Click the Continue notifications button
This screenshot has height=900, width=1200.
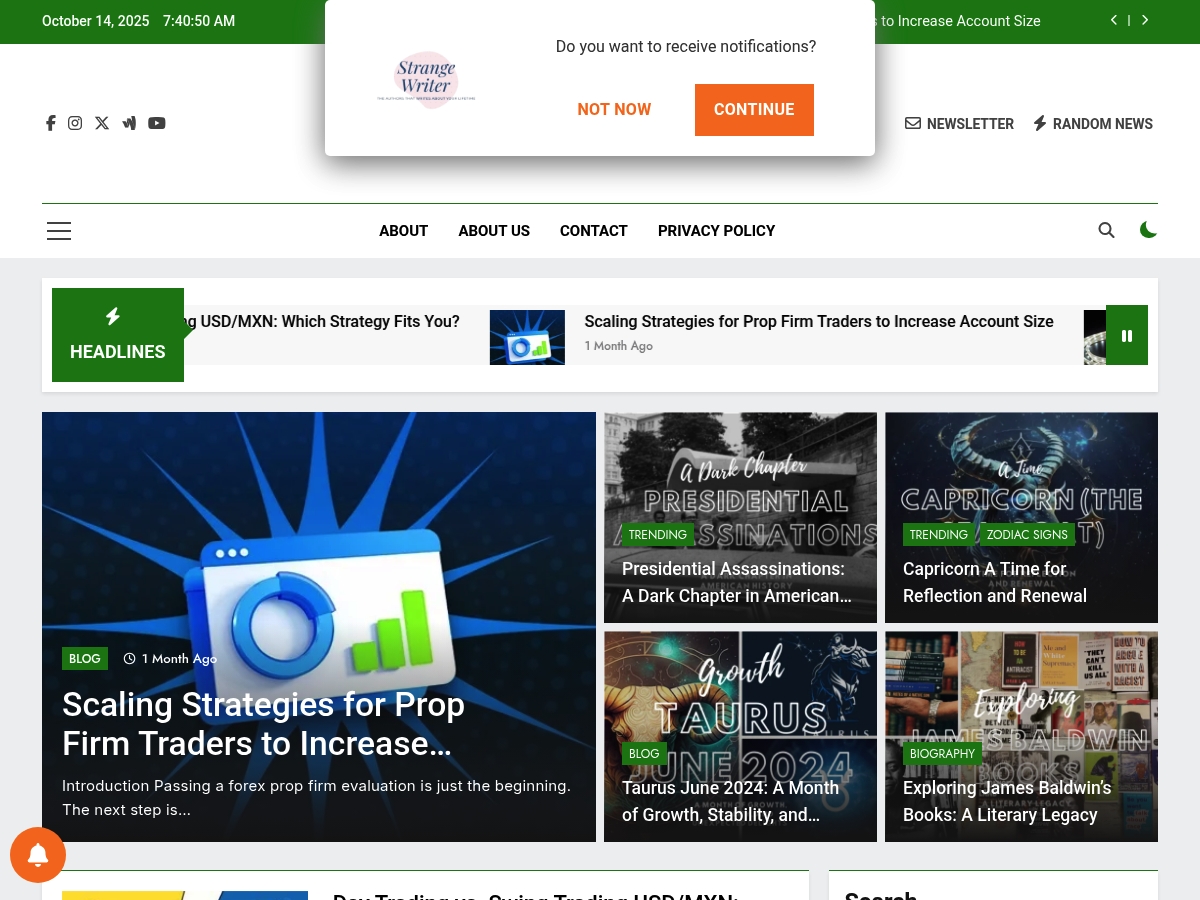pos(754,110)
